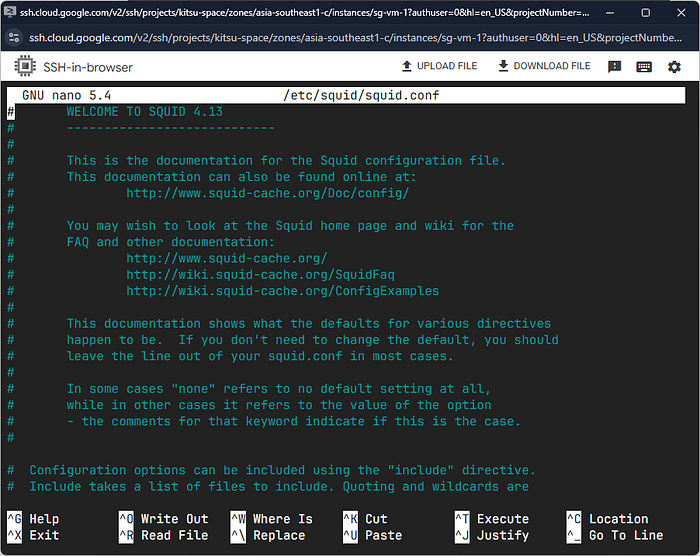This screenshot has width=700, height=556.
Task: Click the ^U Paste shortcut
Action: (x=372, y=535)
